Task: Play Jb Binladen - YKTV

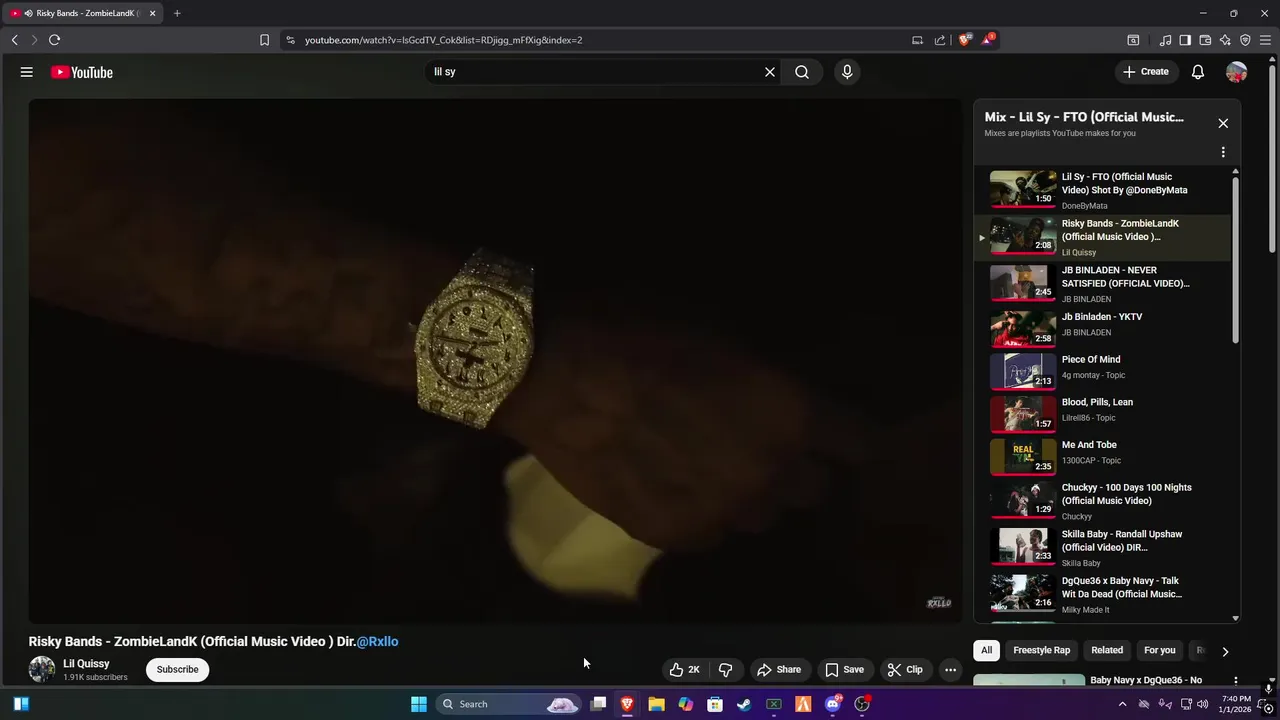Action: [1102, 328]
